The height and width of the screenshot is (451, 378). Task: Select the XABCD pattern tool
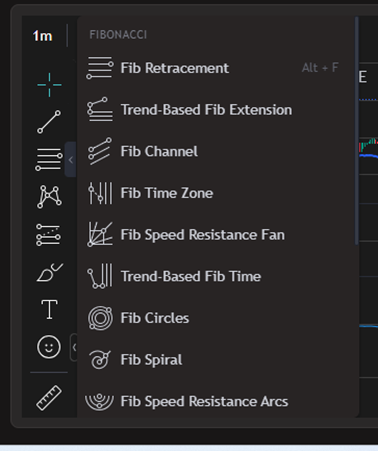click(x=49, y=197)
